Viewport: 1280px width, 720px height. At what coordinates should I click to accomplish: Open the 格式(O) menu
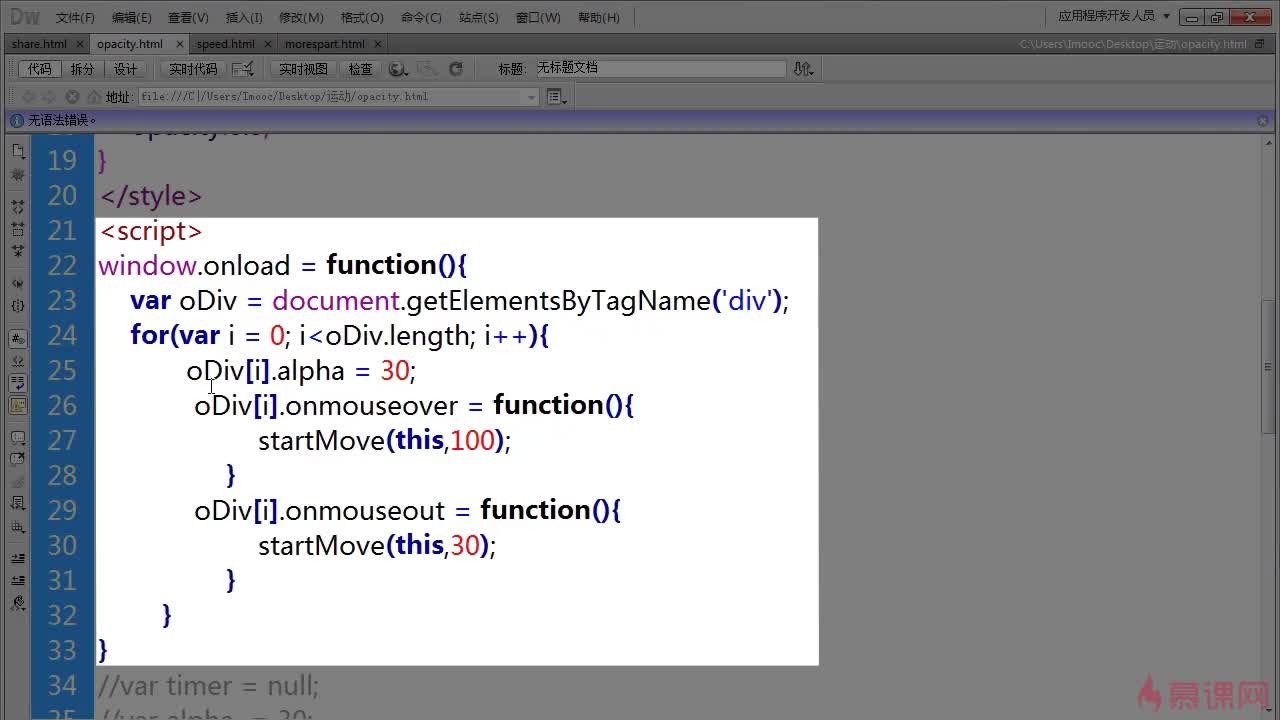(x=361, y=17)
